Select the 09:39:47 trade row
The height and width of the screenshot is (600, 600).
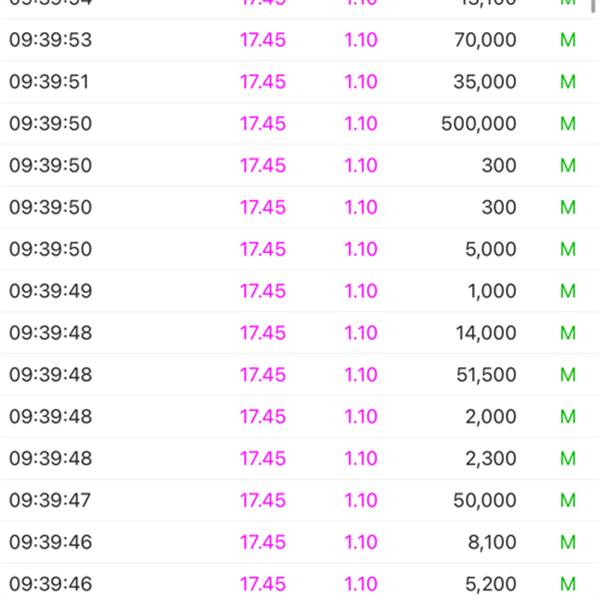(300, 500)
